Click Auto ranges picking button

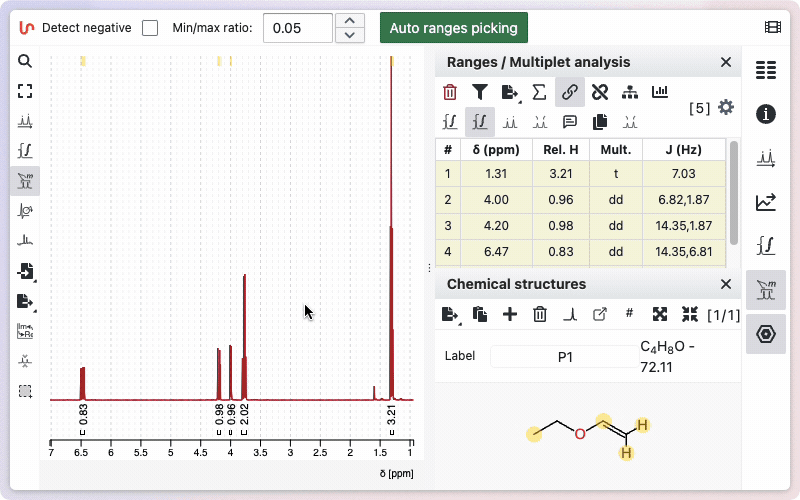click(453, 28)
